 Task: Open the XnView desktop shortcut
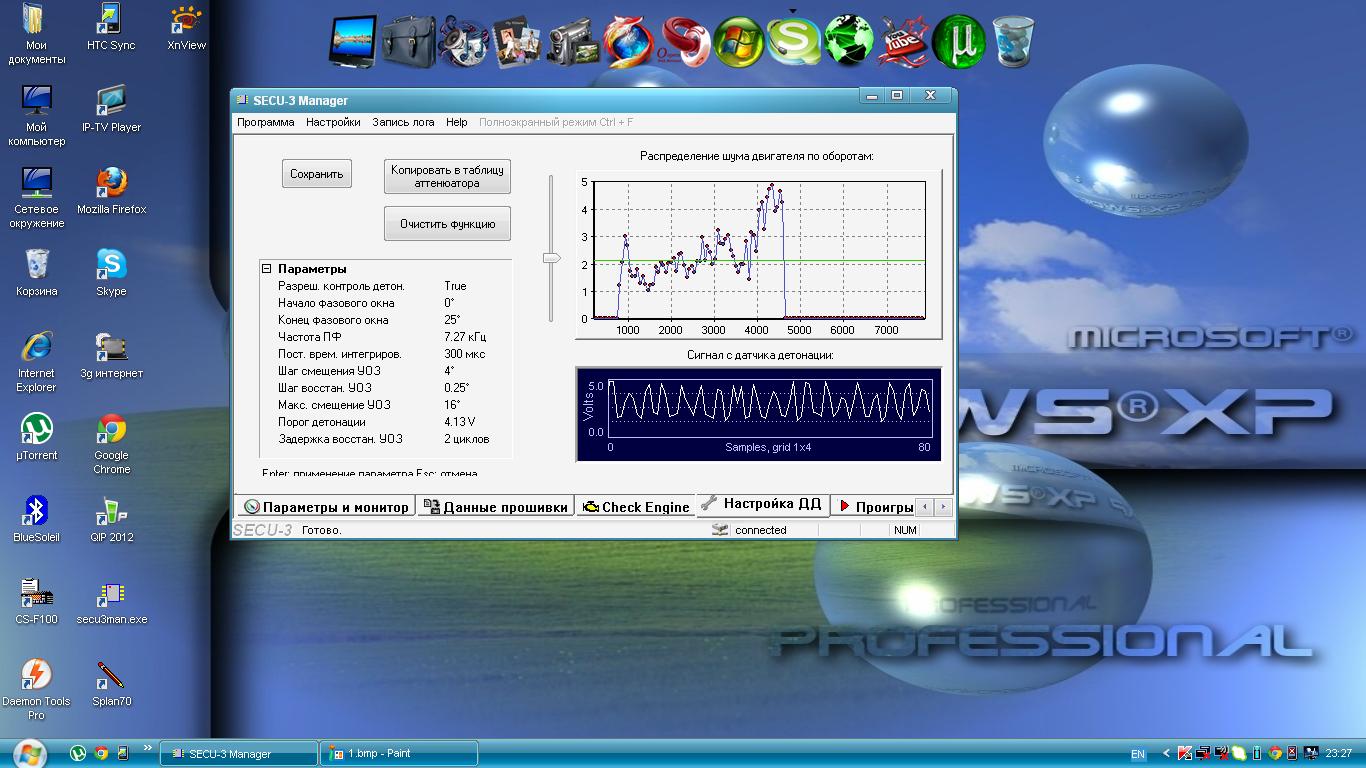tap(186, 22)
